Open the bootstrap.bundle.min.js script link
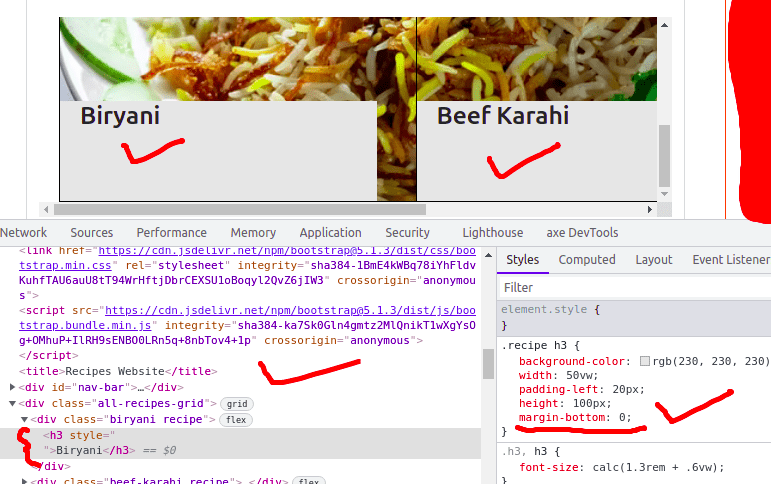Screen dimensions: 771x484 pyautogui.click(x=247, y=318)
